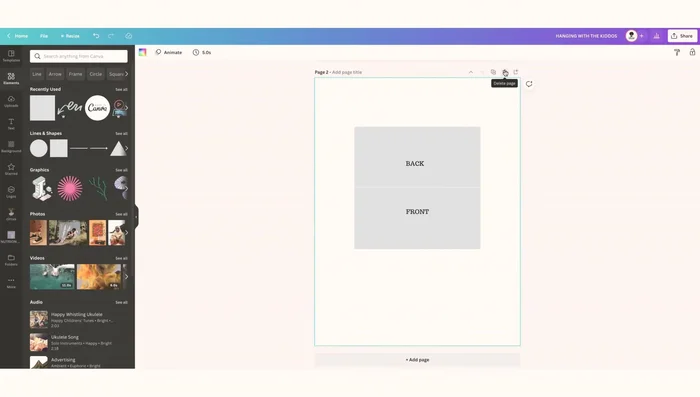The image size is (700, 397).
Task: Collapse the side panel with the handle
Action: (x=137, y=217)
